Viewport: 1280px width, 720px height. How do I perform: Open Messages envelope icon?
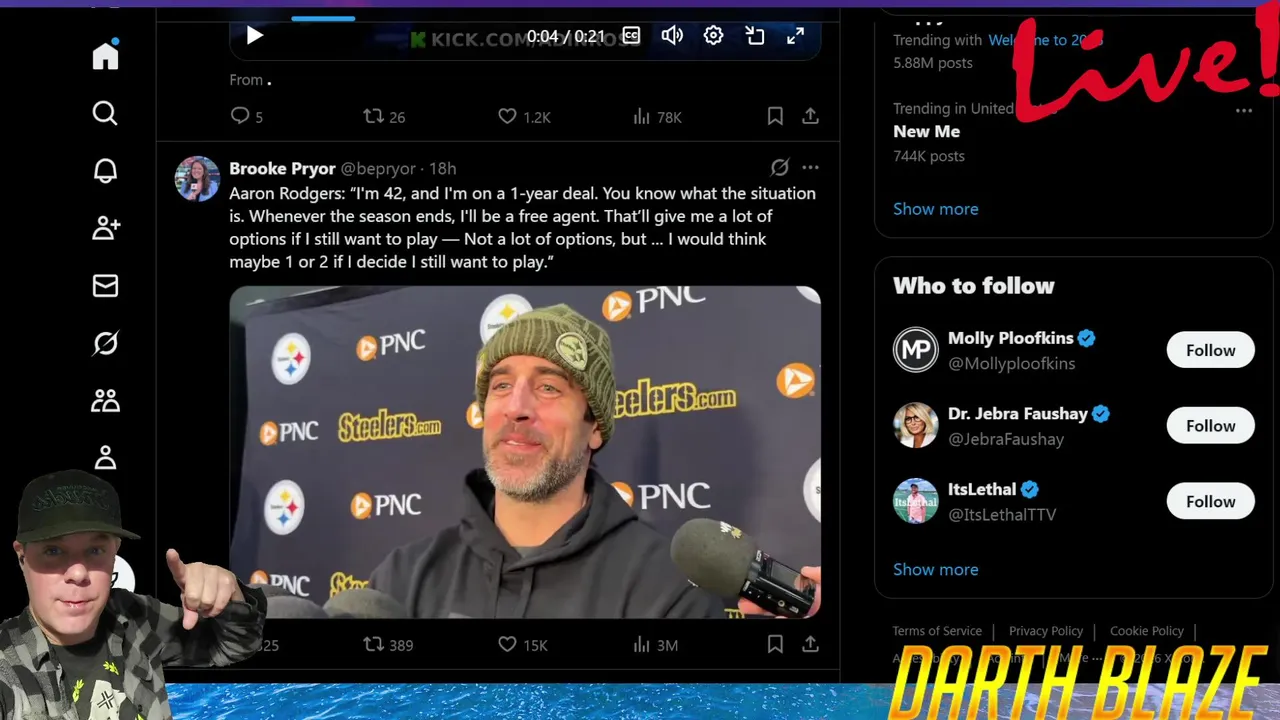click(x=105, y=286)
